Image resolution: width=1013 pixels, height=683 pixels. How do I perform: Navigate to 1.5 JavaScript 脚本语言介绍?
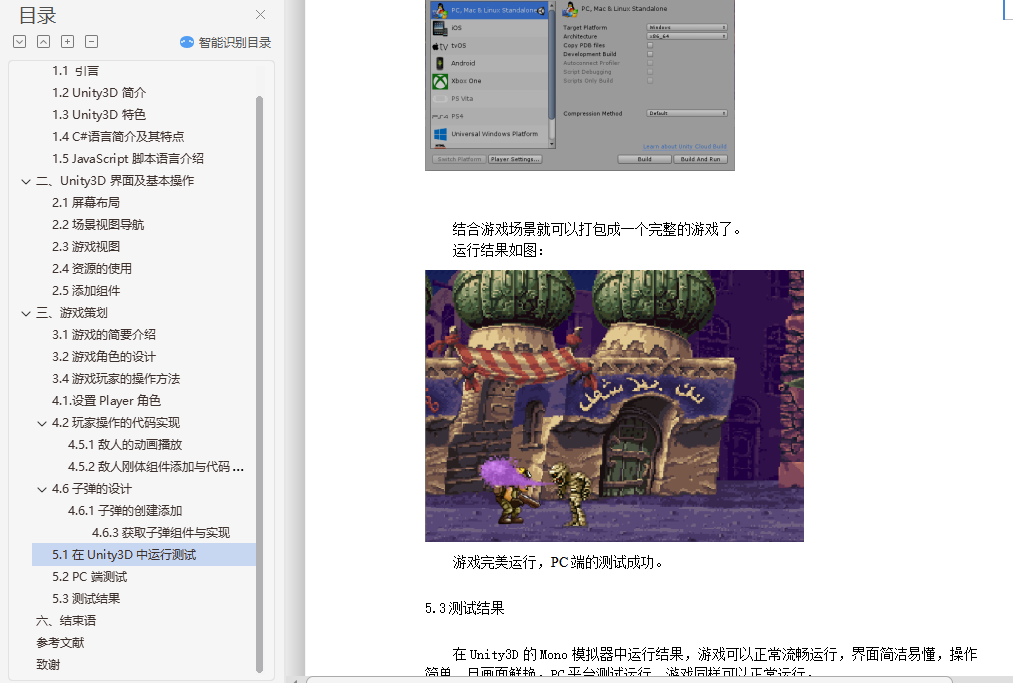[x=128, y=159]
